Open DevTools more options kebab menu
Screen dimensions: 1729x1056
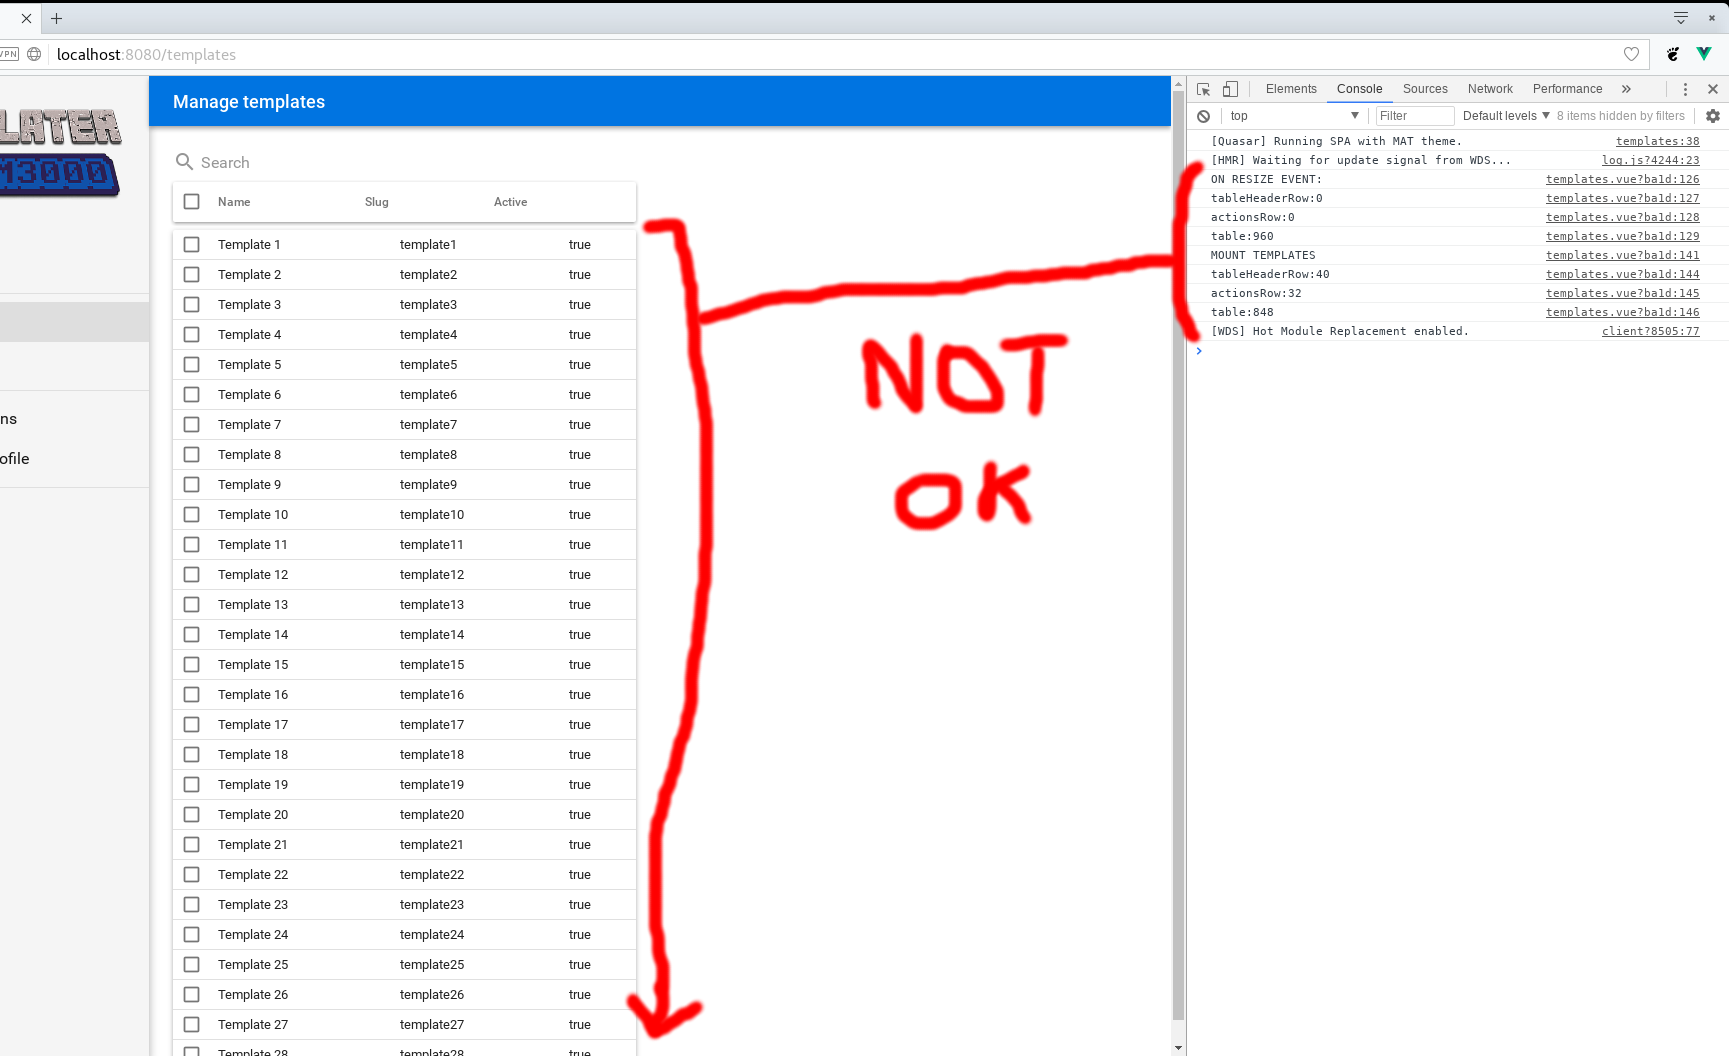(1685, 89)
